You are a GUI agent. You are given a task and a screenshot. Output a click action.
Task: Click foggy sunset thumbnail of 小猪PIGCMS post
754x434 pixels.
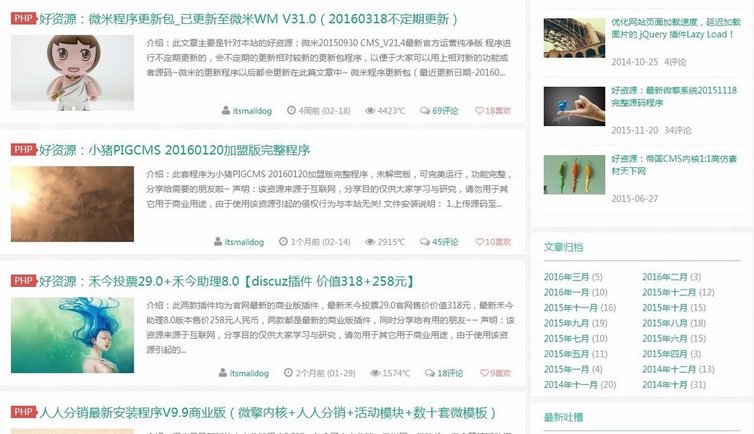coord(72,204)
